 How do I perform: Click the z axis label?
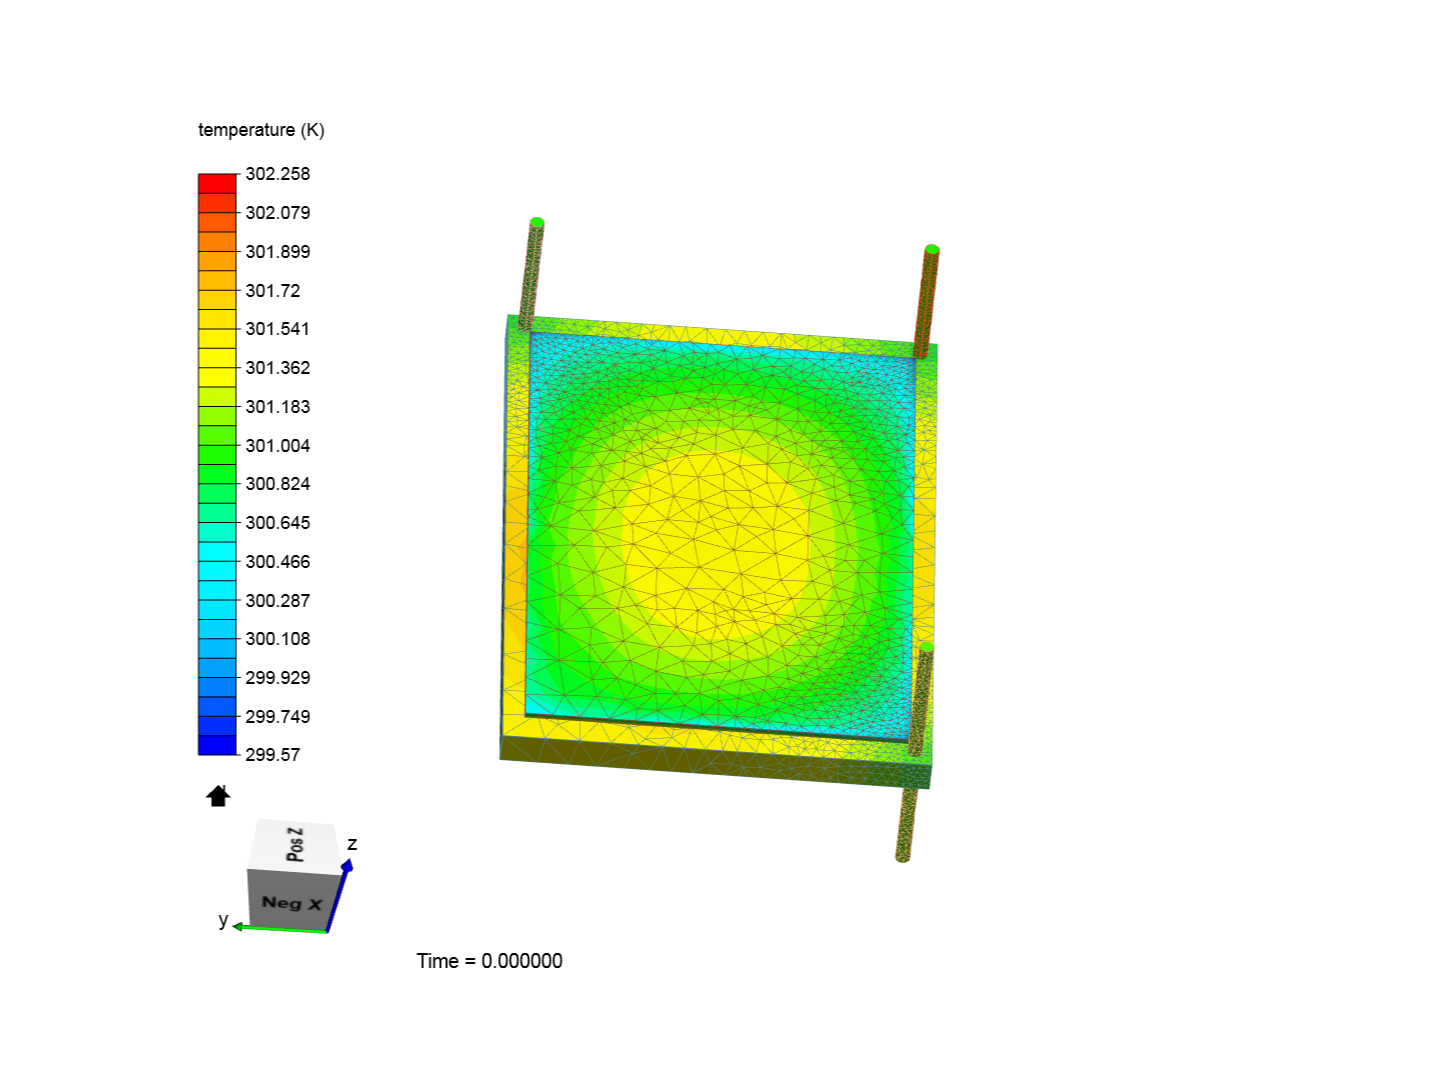coord(352,844)
